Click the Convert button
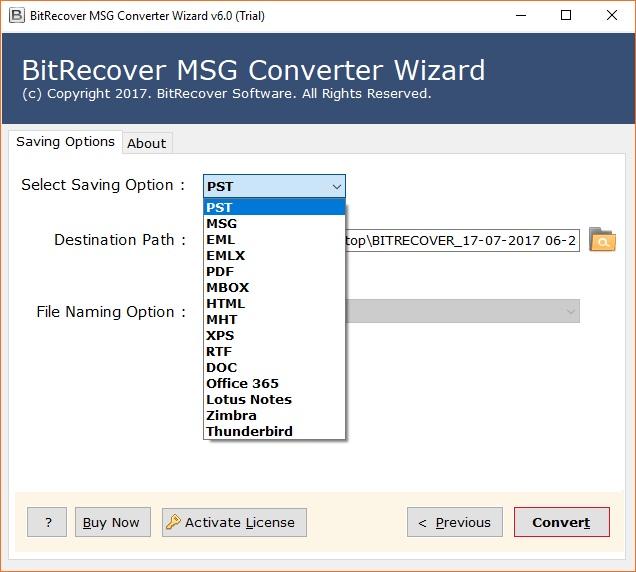 [561, 522]
